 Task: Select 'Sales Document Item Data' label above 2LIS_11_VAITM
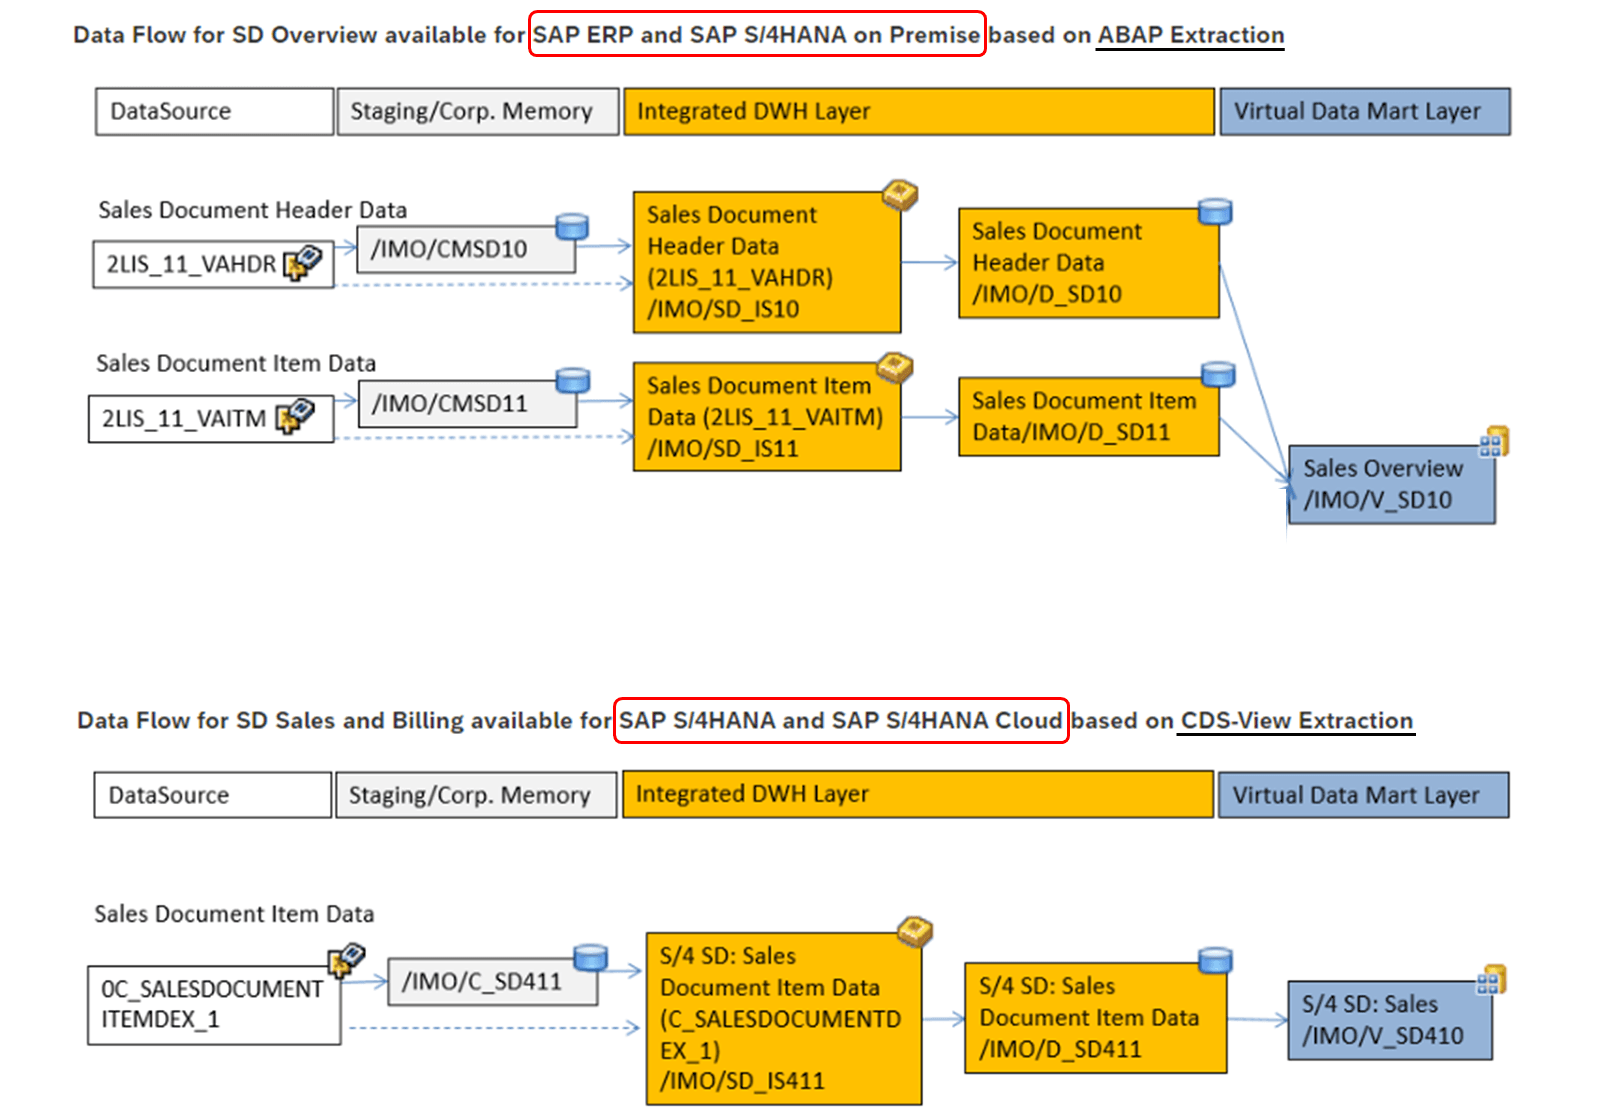tap(236, 363)
